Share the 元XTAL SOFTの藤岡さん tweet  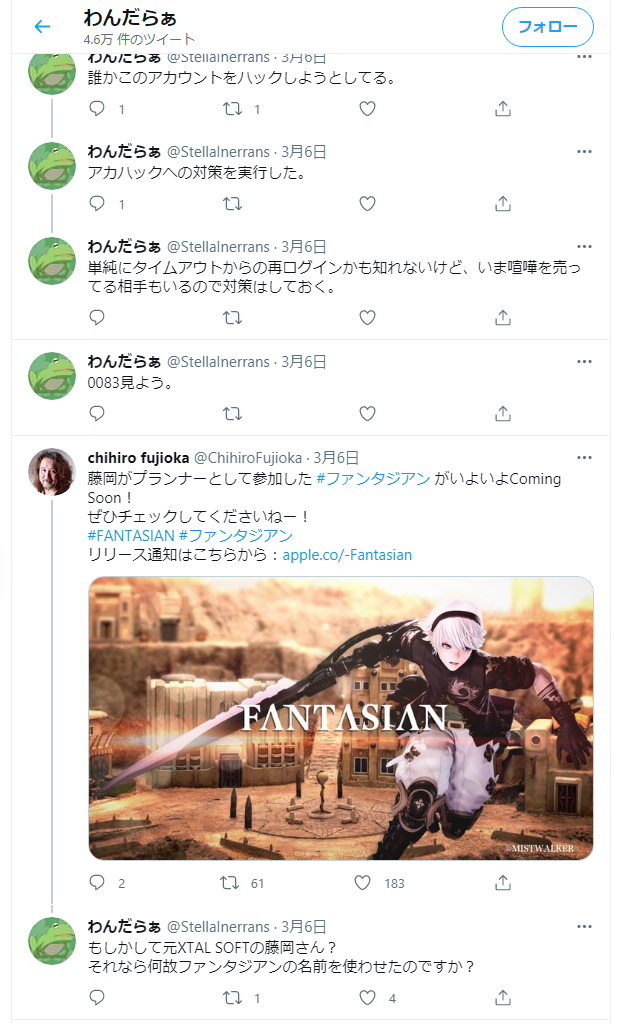502,997
